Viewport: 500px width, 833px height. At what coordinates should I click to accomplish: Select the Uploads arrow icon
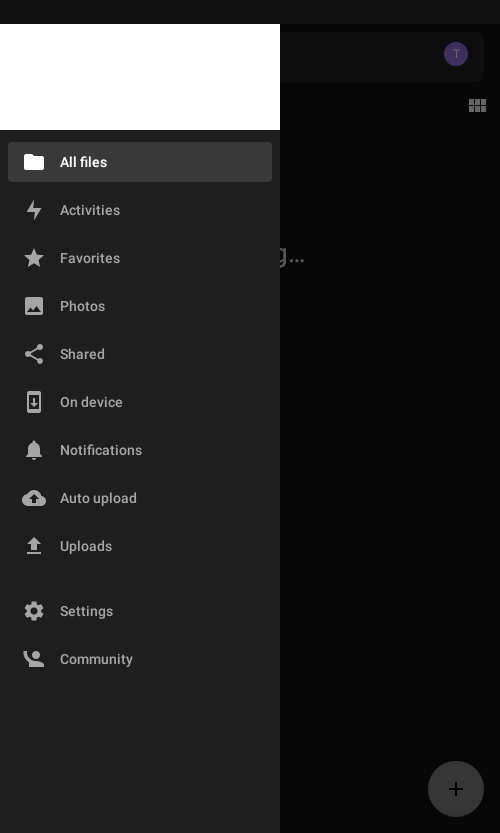(x=34, y=546)
